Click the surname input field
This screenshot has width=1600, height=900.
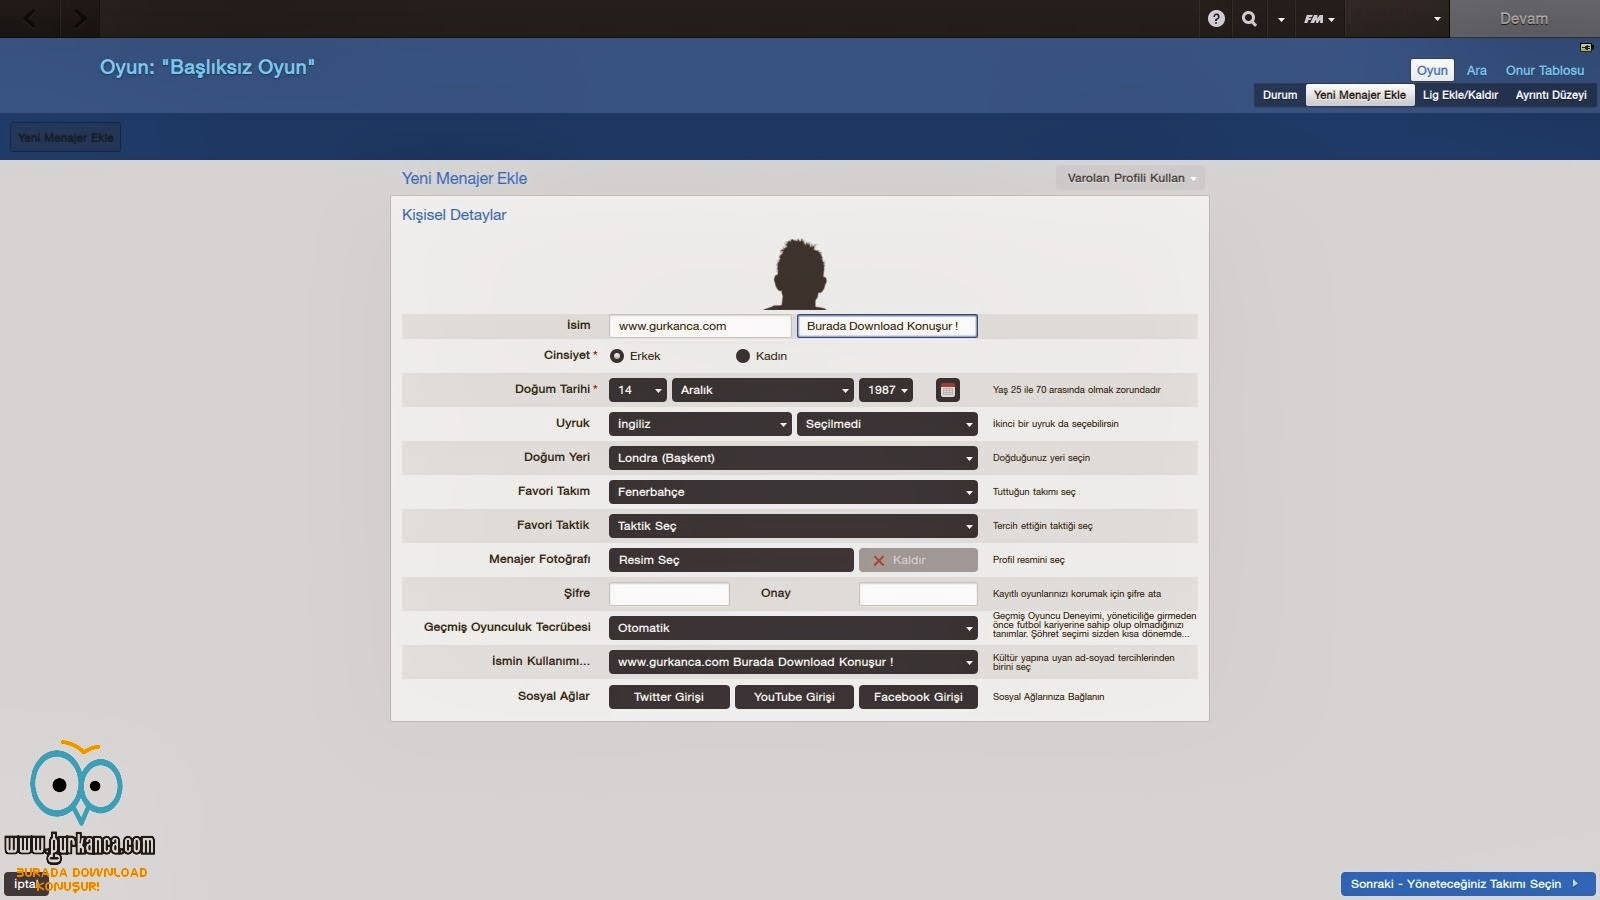click(887, 326)
